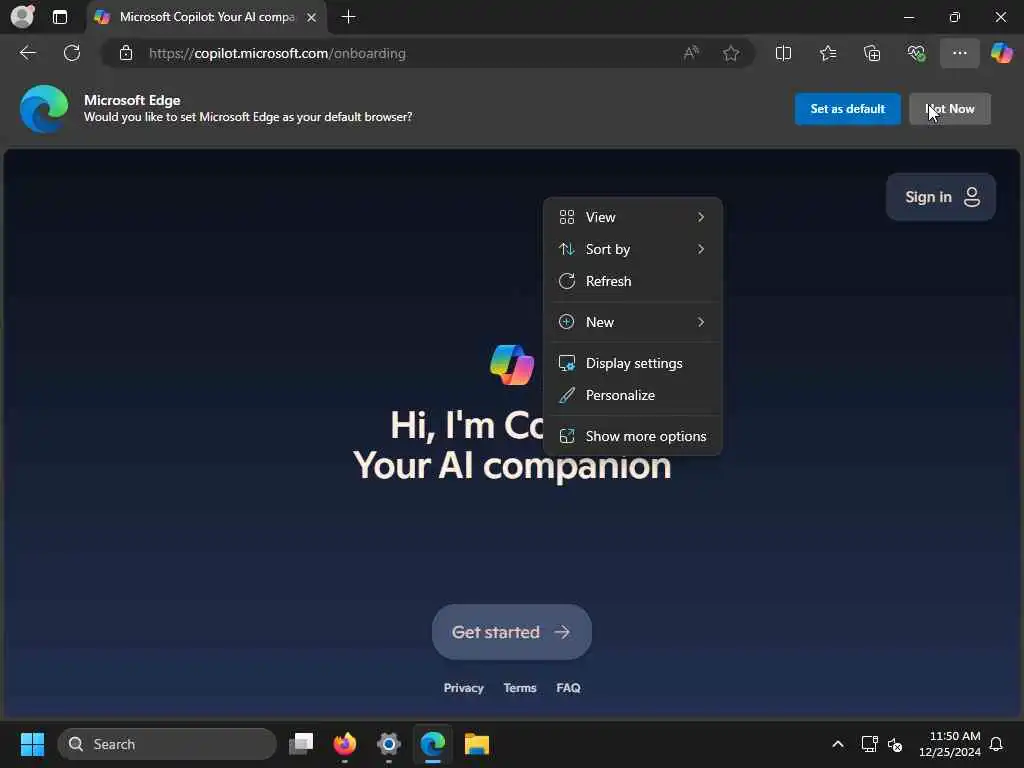
Task: Select Personalize in context menu
Action: (632, 395)
